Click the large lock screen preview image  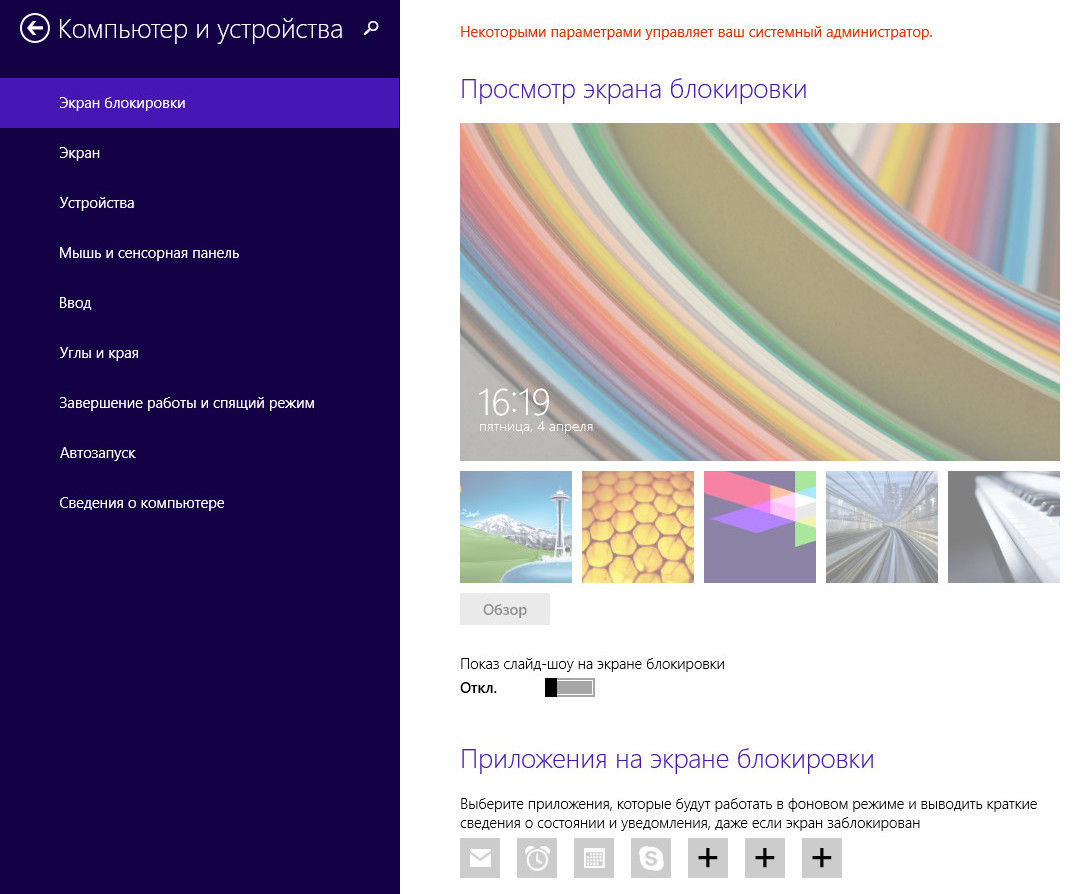pyautogui.click(x=759, y=291)
